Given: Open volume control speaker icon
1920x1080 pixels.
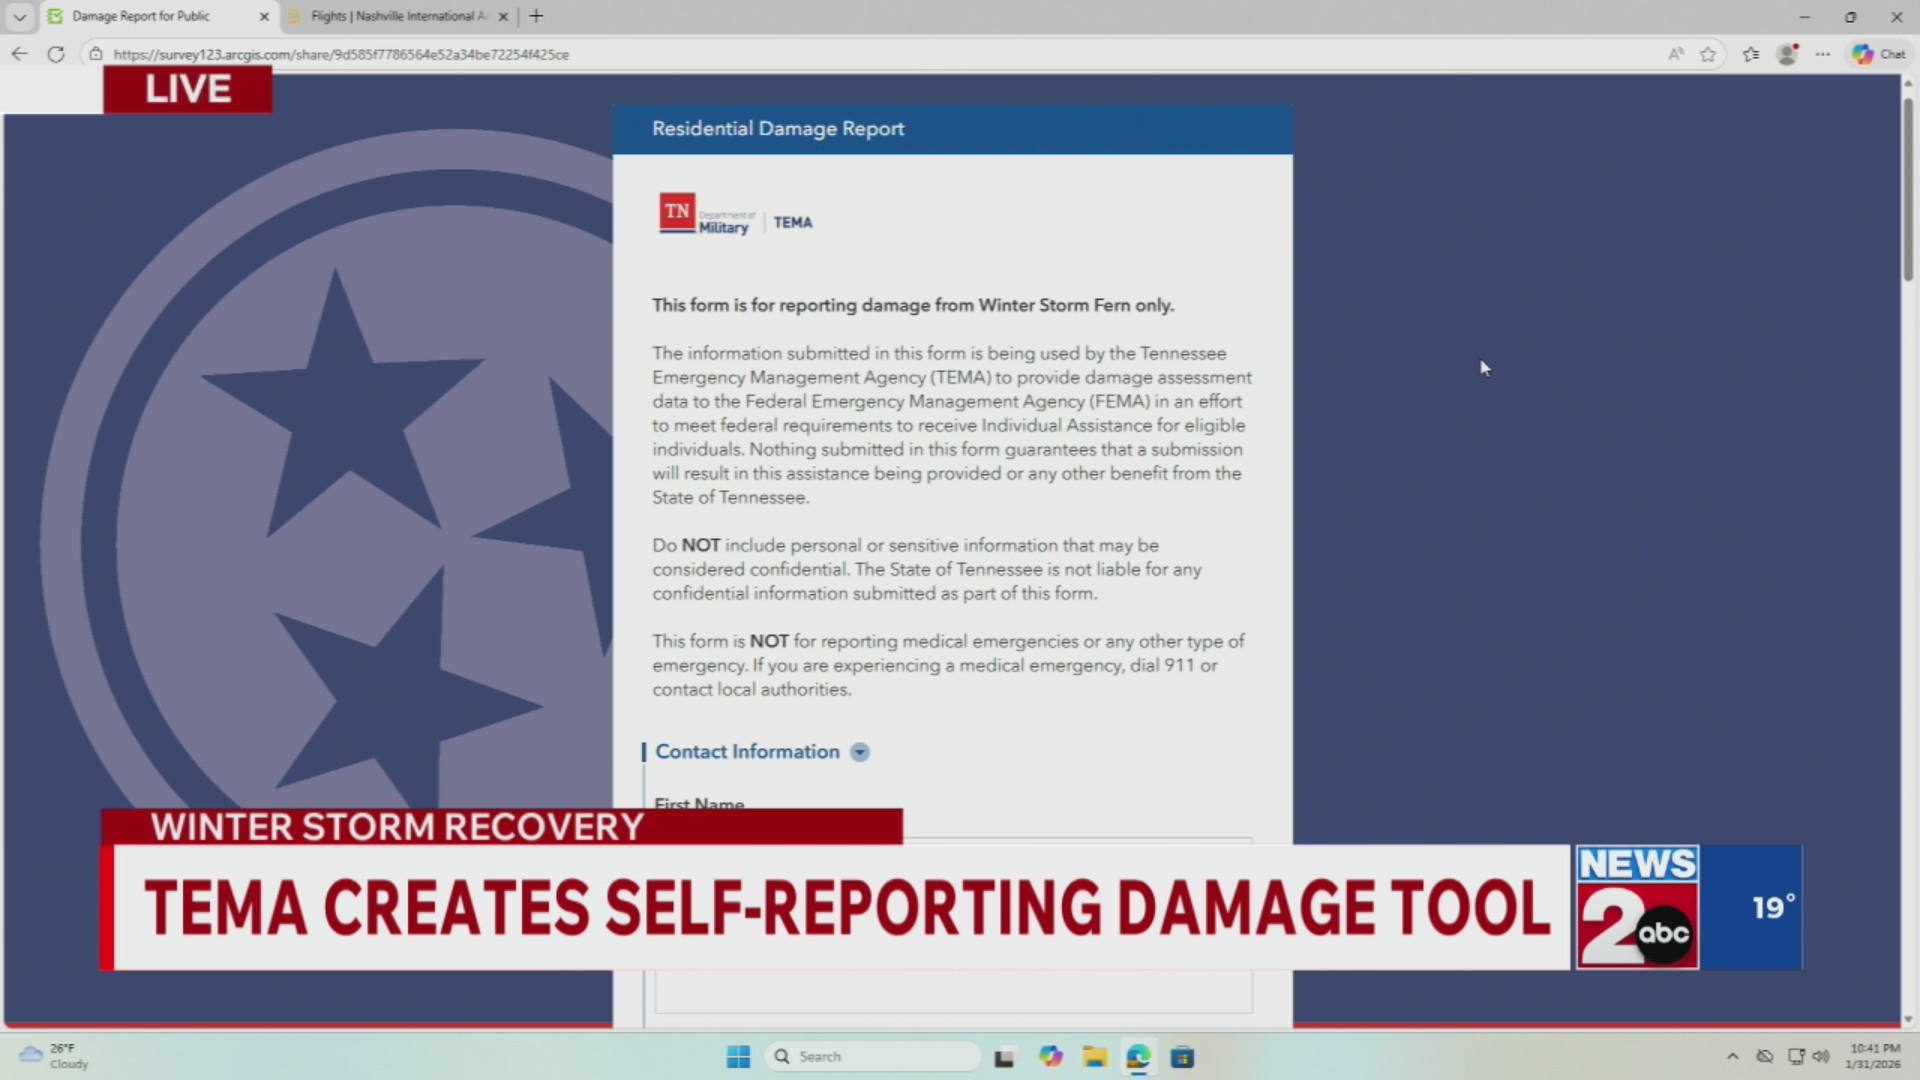Looking at the screenshot, I should [x=1821, y=1056].
